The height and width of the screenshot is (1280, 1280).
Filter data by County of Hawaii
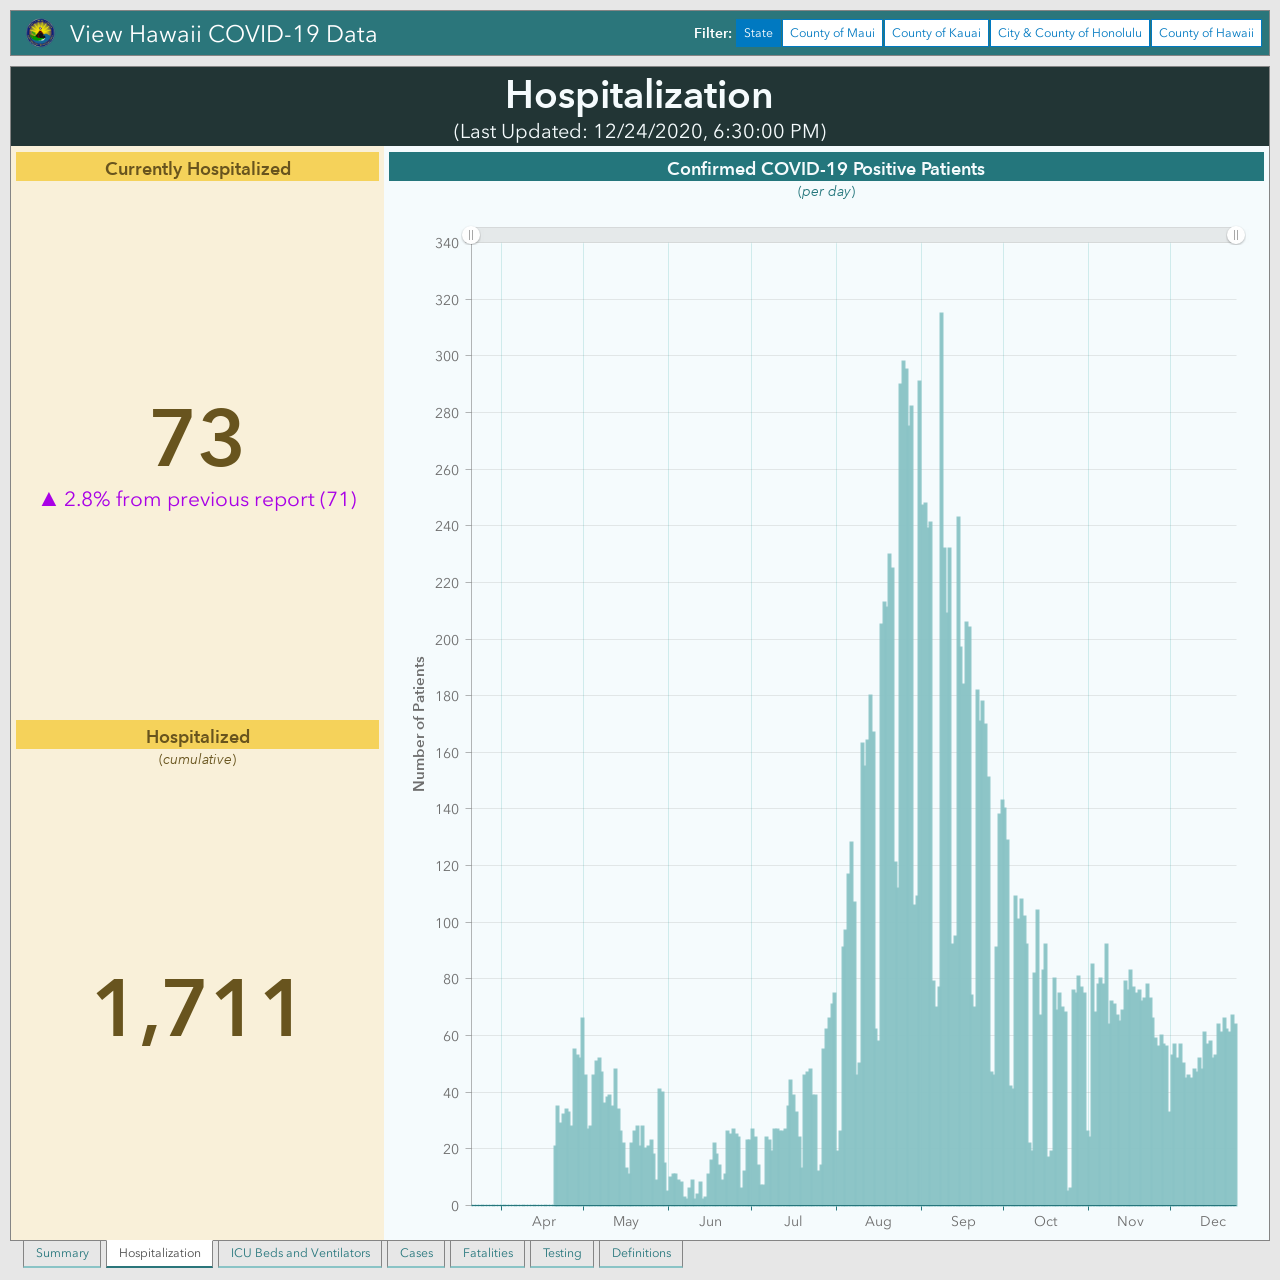click(x=1206, y=33)
